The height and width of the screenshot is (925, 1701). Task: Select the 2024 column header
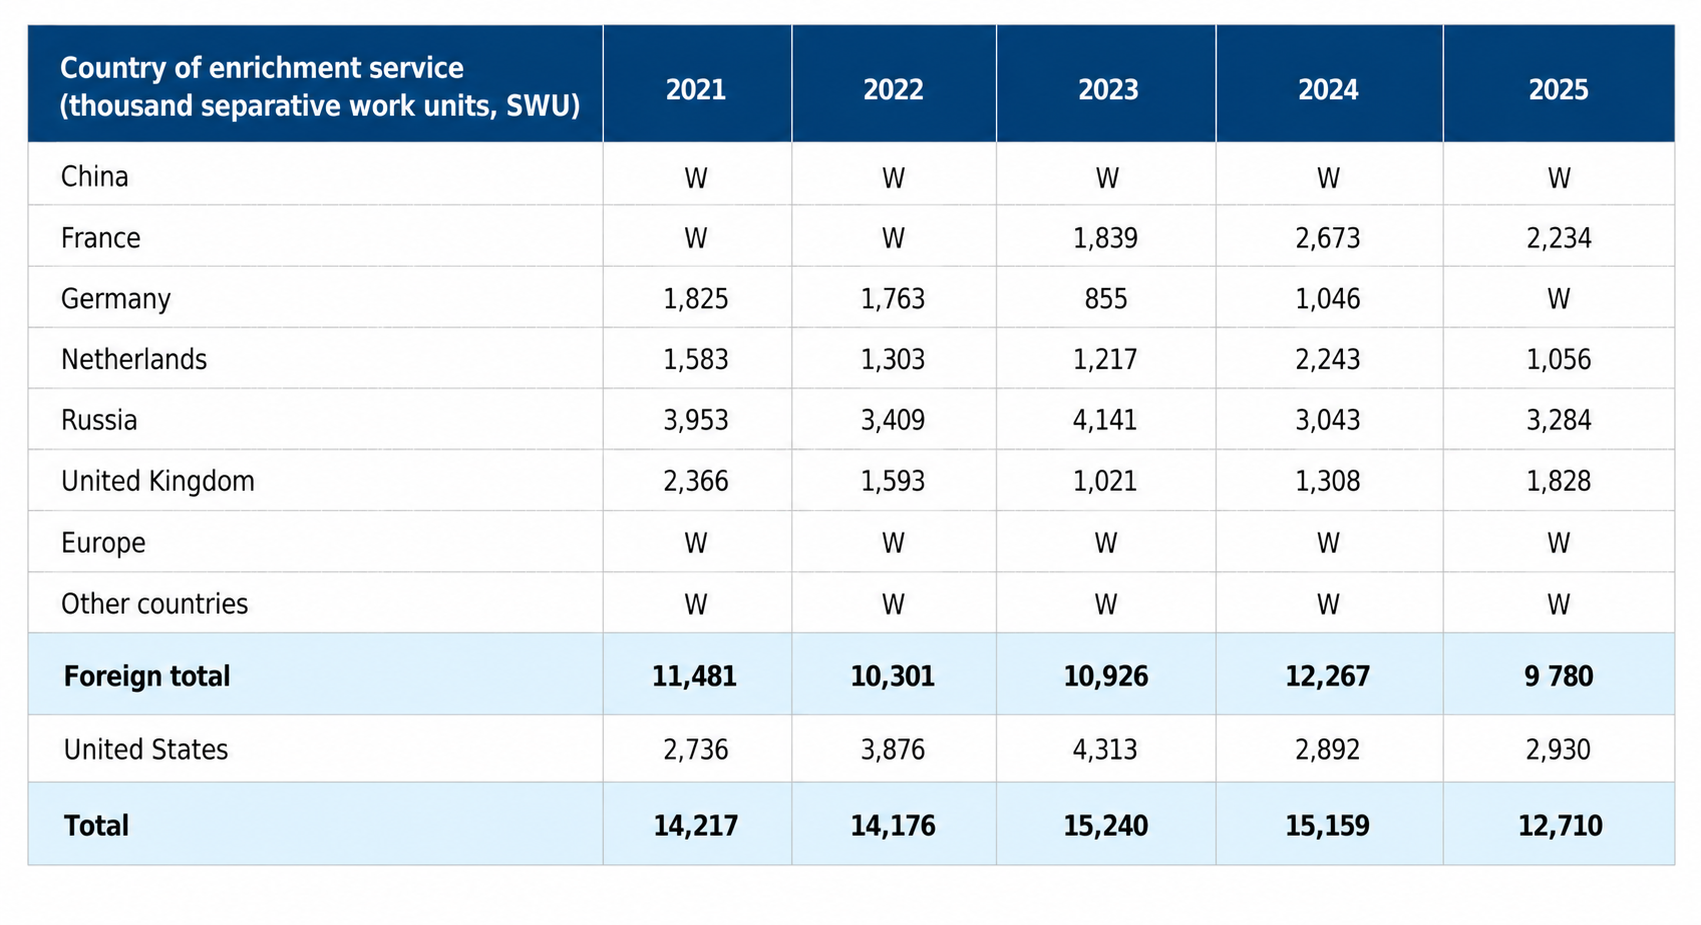[1328, 90]
